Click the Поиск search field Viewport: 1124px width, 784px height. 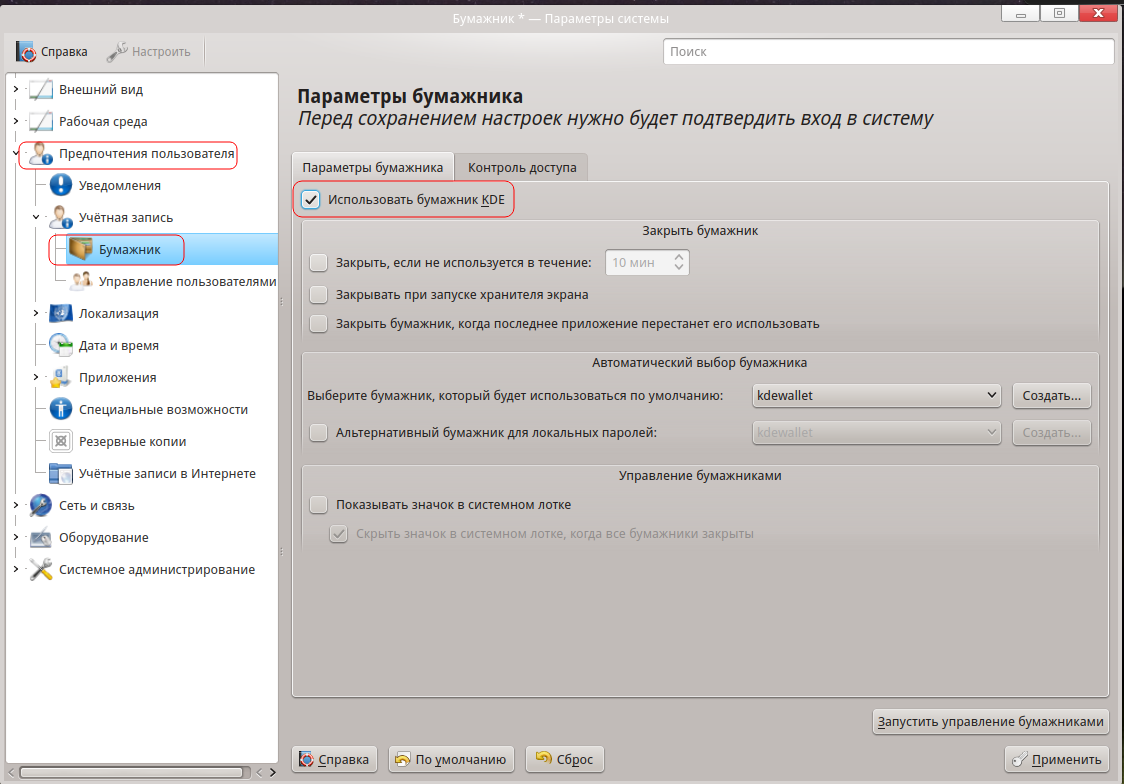(888, 52)
